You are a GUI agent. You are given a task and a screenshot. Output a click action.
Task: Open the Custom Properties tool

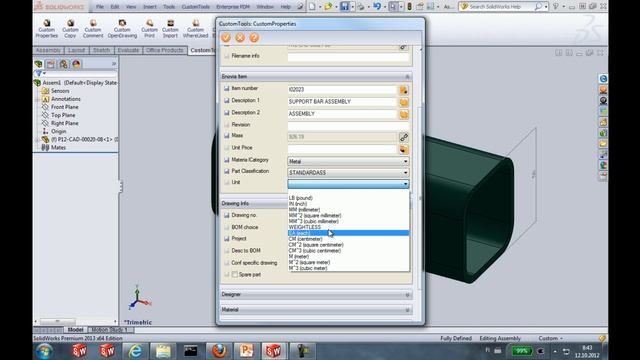[47, 29]
